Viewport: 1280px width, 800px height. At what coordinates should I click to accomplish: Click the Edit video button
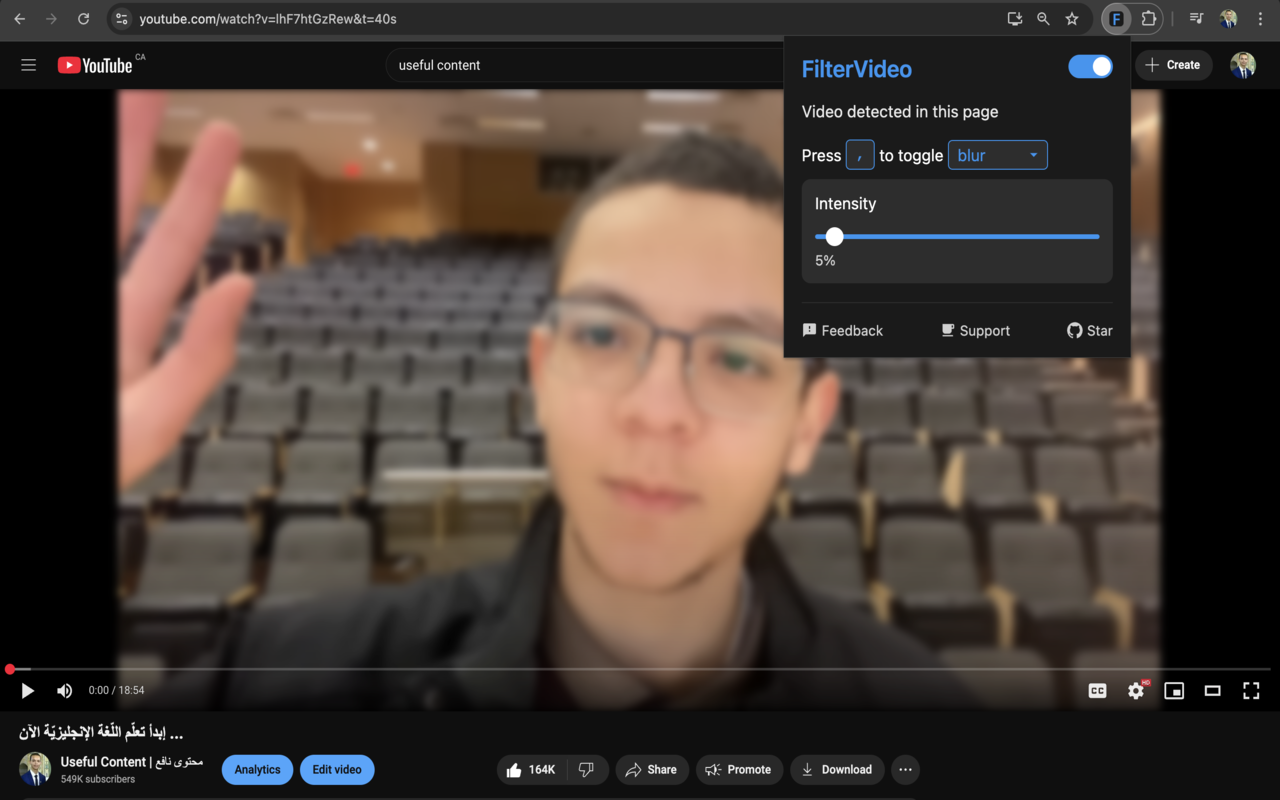point(337,769)
